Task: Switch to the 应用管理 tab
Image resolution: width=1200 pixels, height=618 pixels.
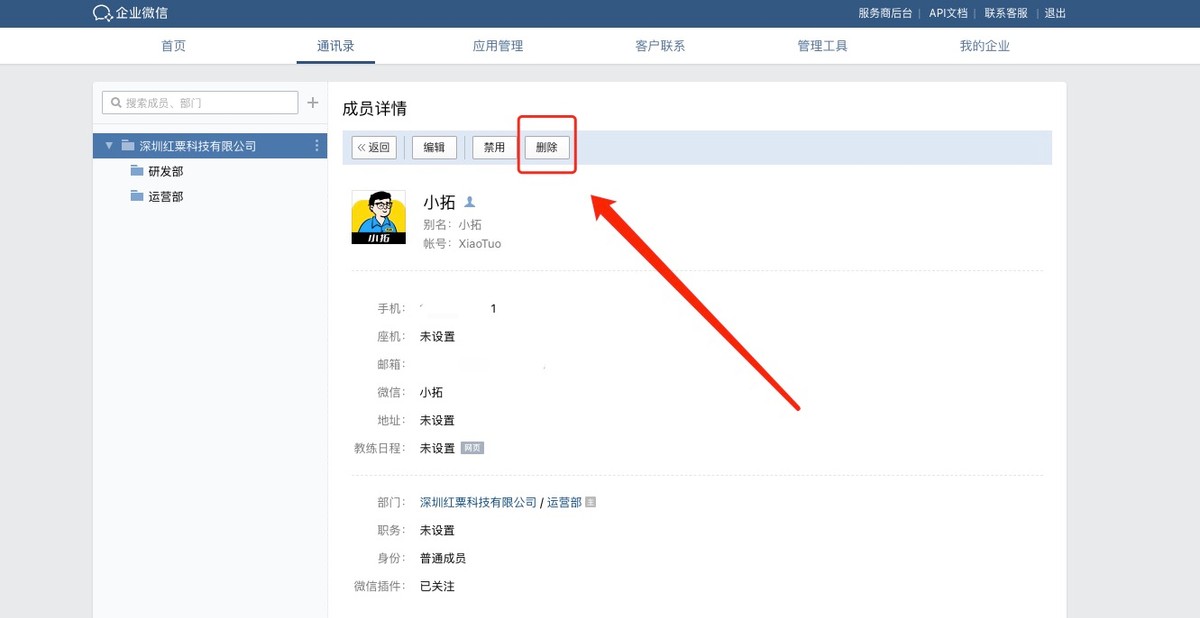Action: [x=497, y=45]
